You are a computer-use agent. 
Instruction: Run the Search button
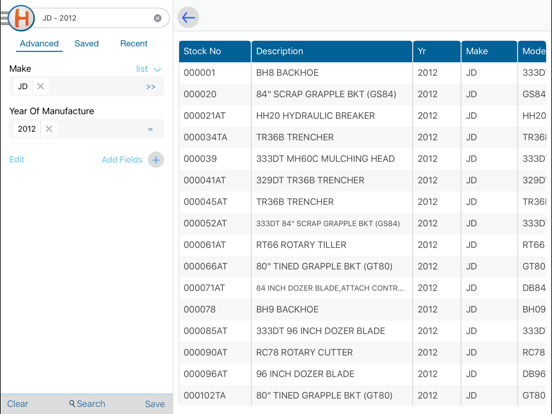[x=87, y=404]
